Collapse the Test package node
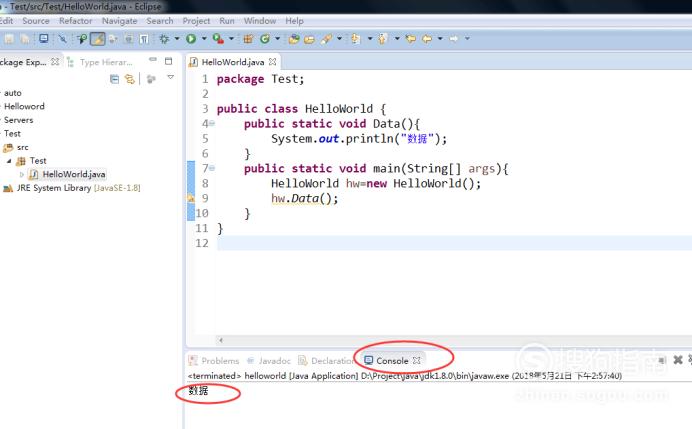The width and height of the screenshot is (692, 429). pyautogui.click(x=9, y=161)
